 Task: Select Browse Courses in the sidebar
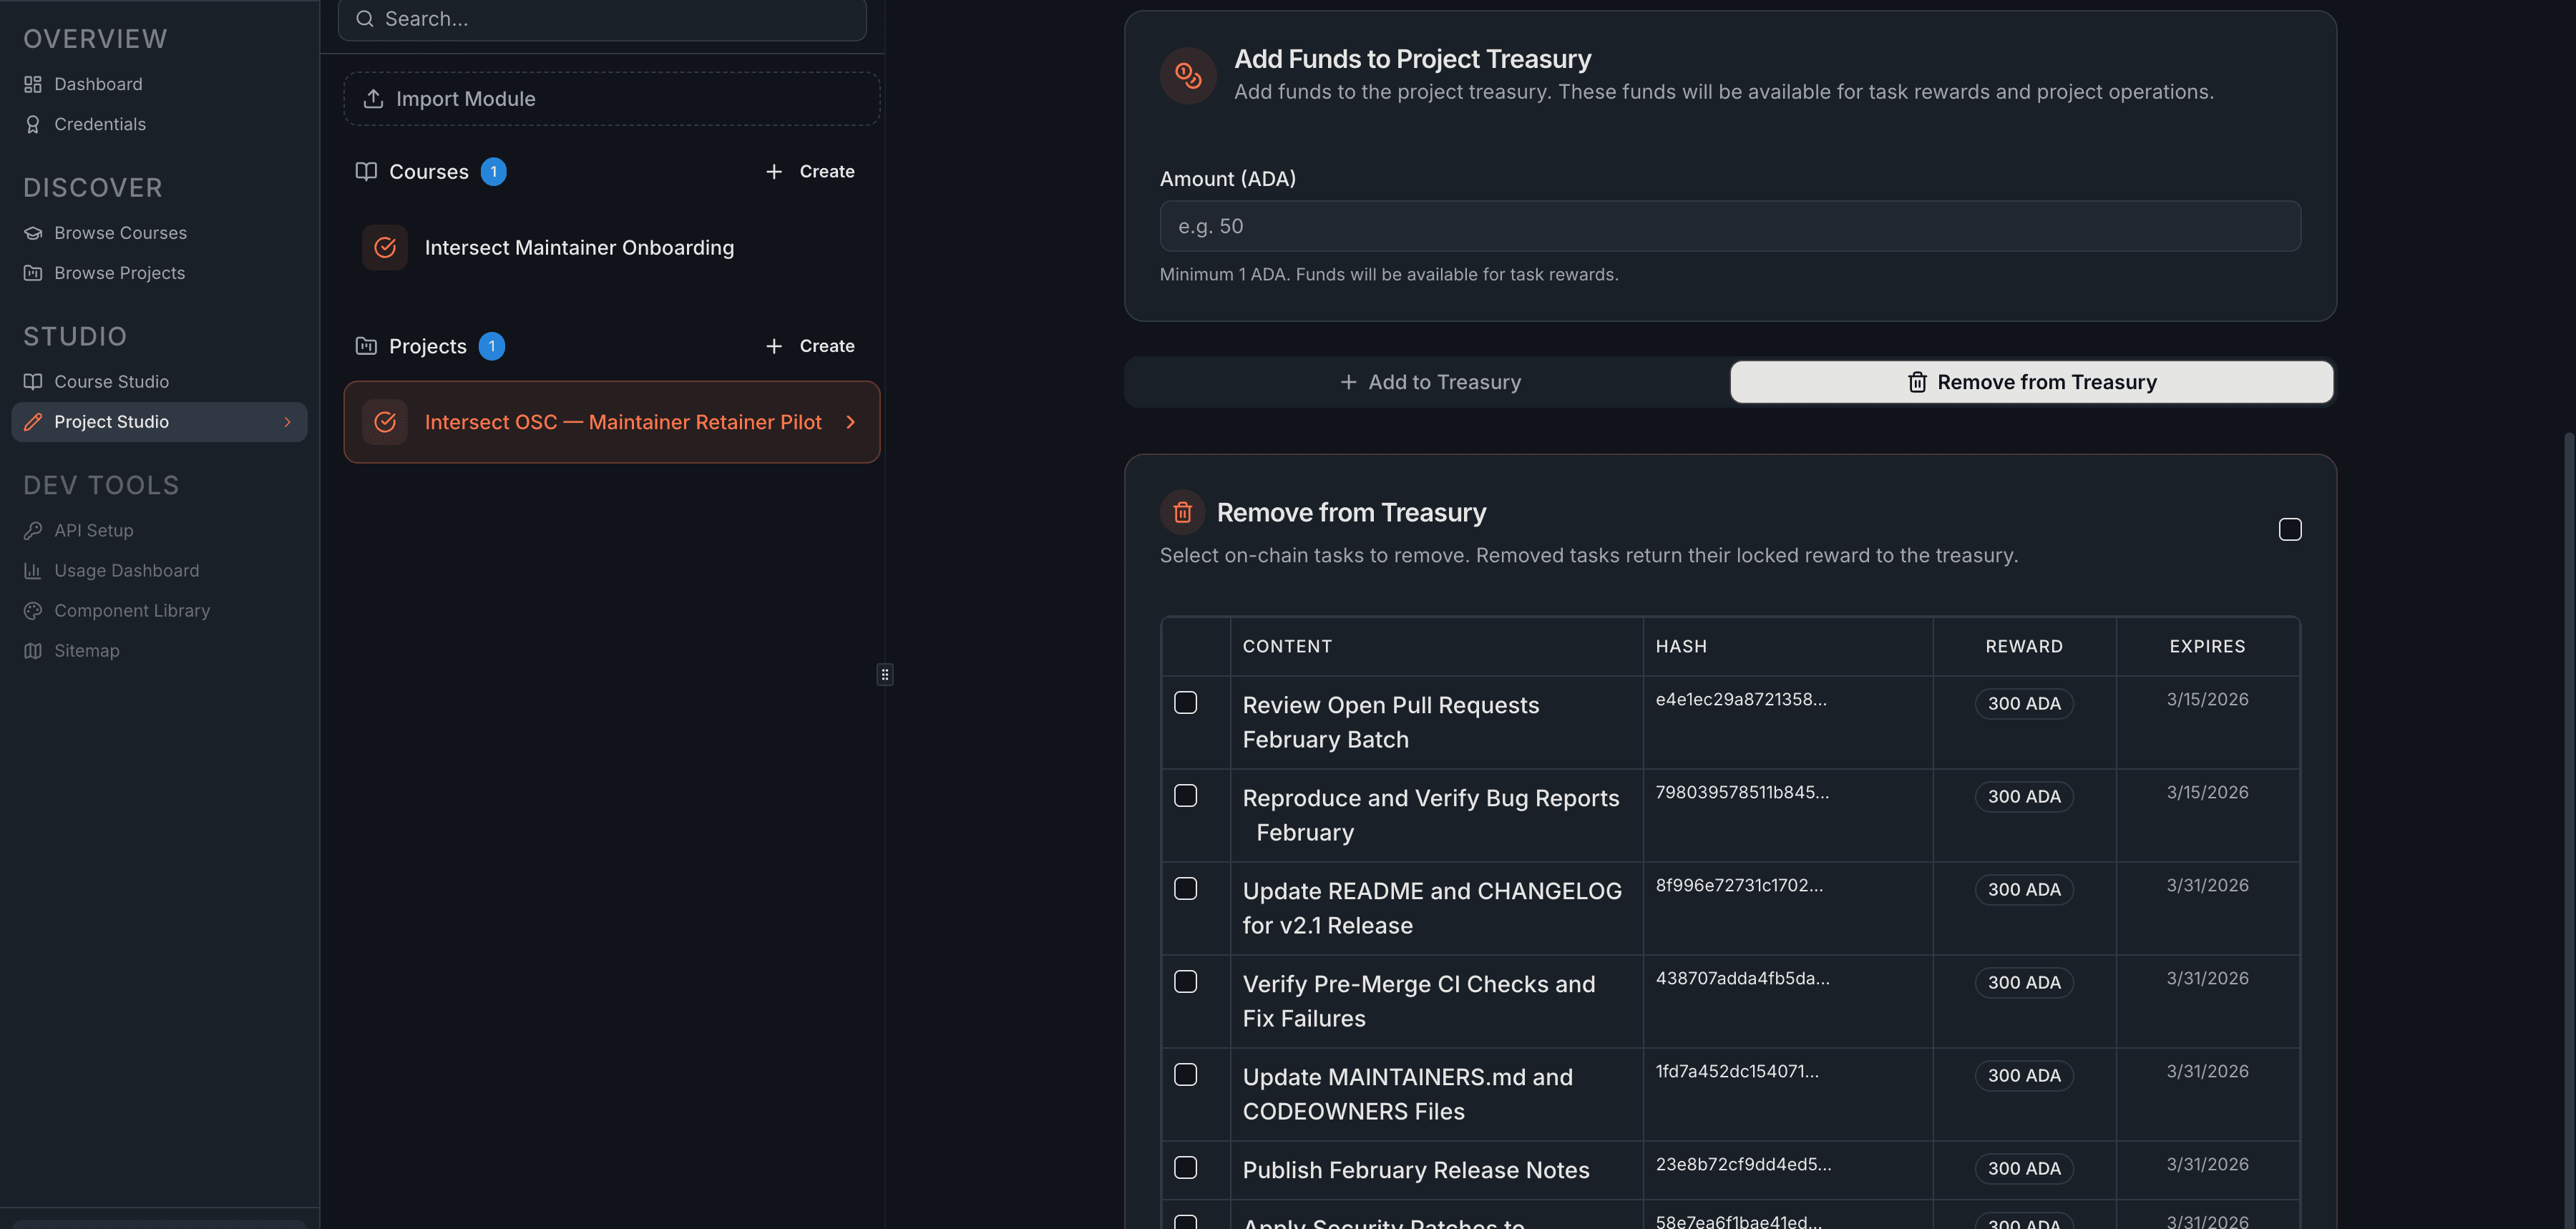(x=120, y=232)
